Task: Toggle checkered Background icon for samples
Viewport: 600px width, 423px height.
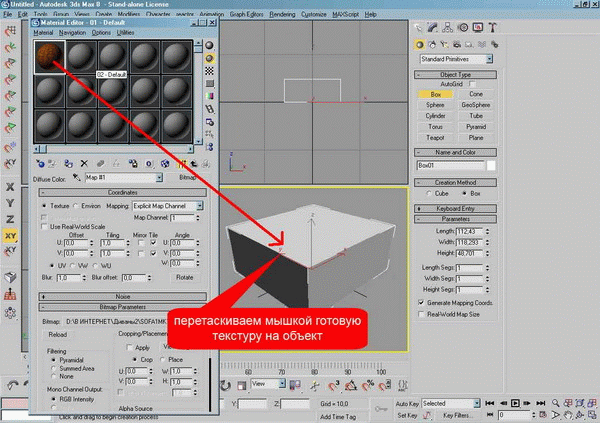Action: 210,71
